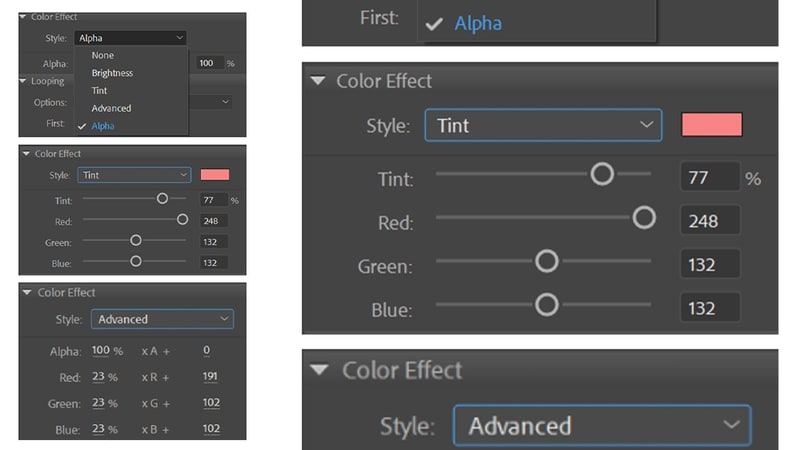Screen dimensions: 800x450
Task: Select None from the Style dropdown list
Action: pyautogui.click(x=103, y=56)
